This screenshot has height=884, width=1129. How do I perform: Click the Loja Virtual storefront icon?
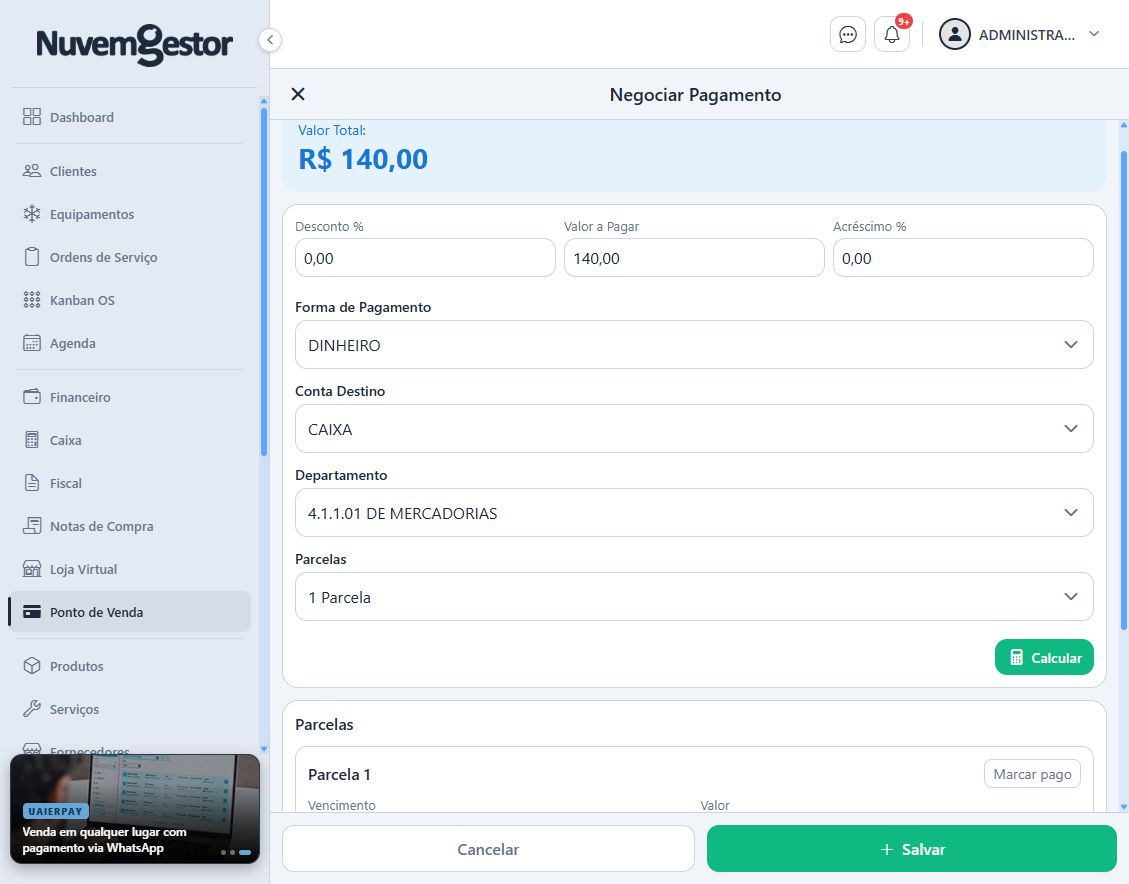32,569
